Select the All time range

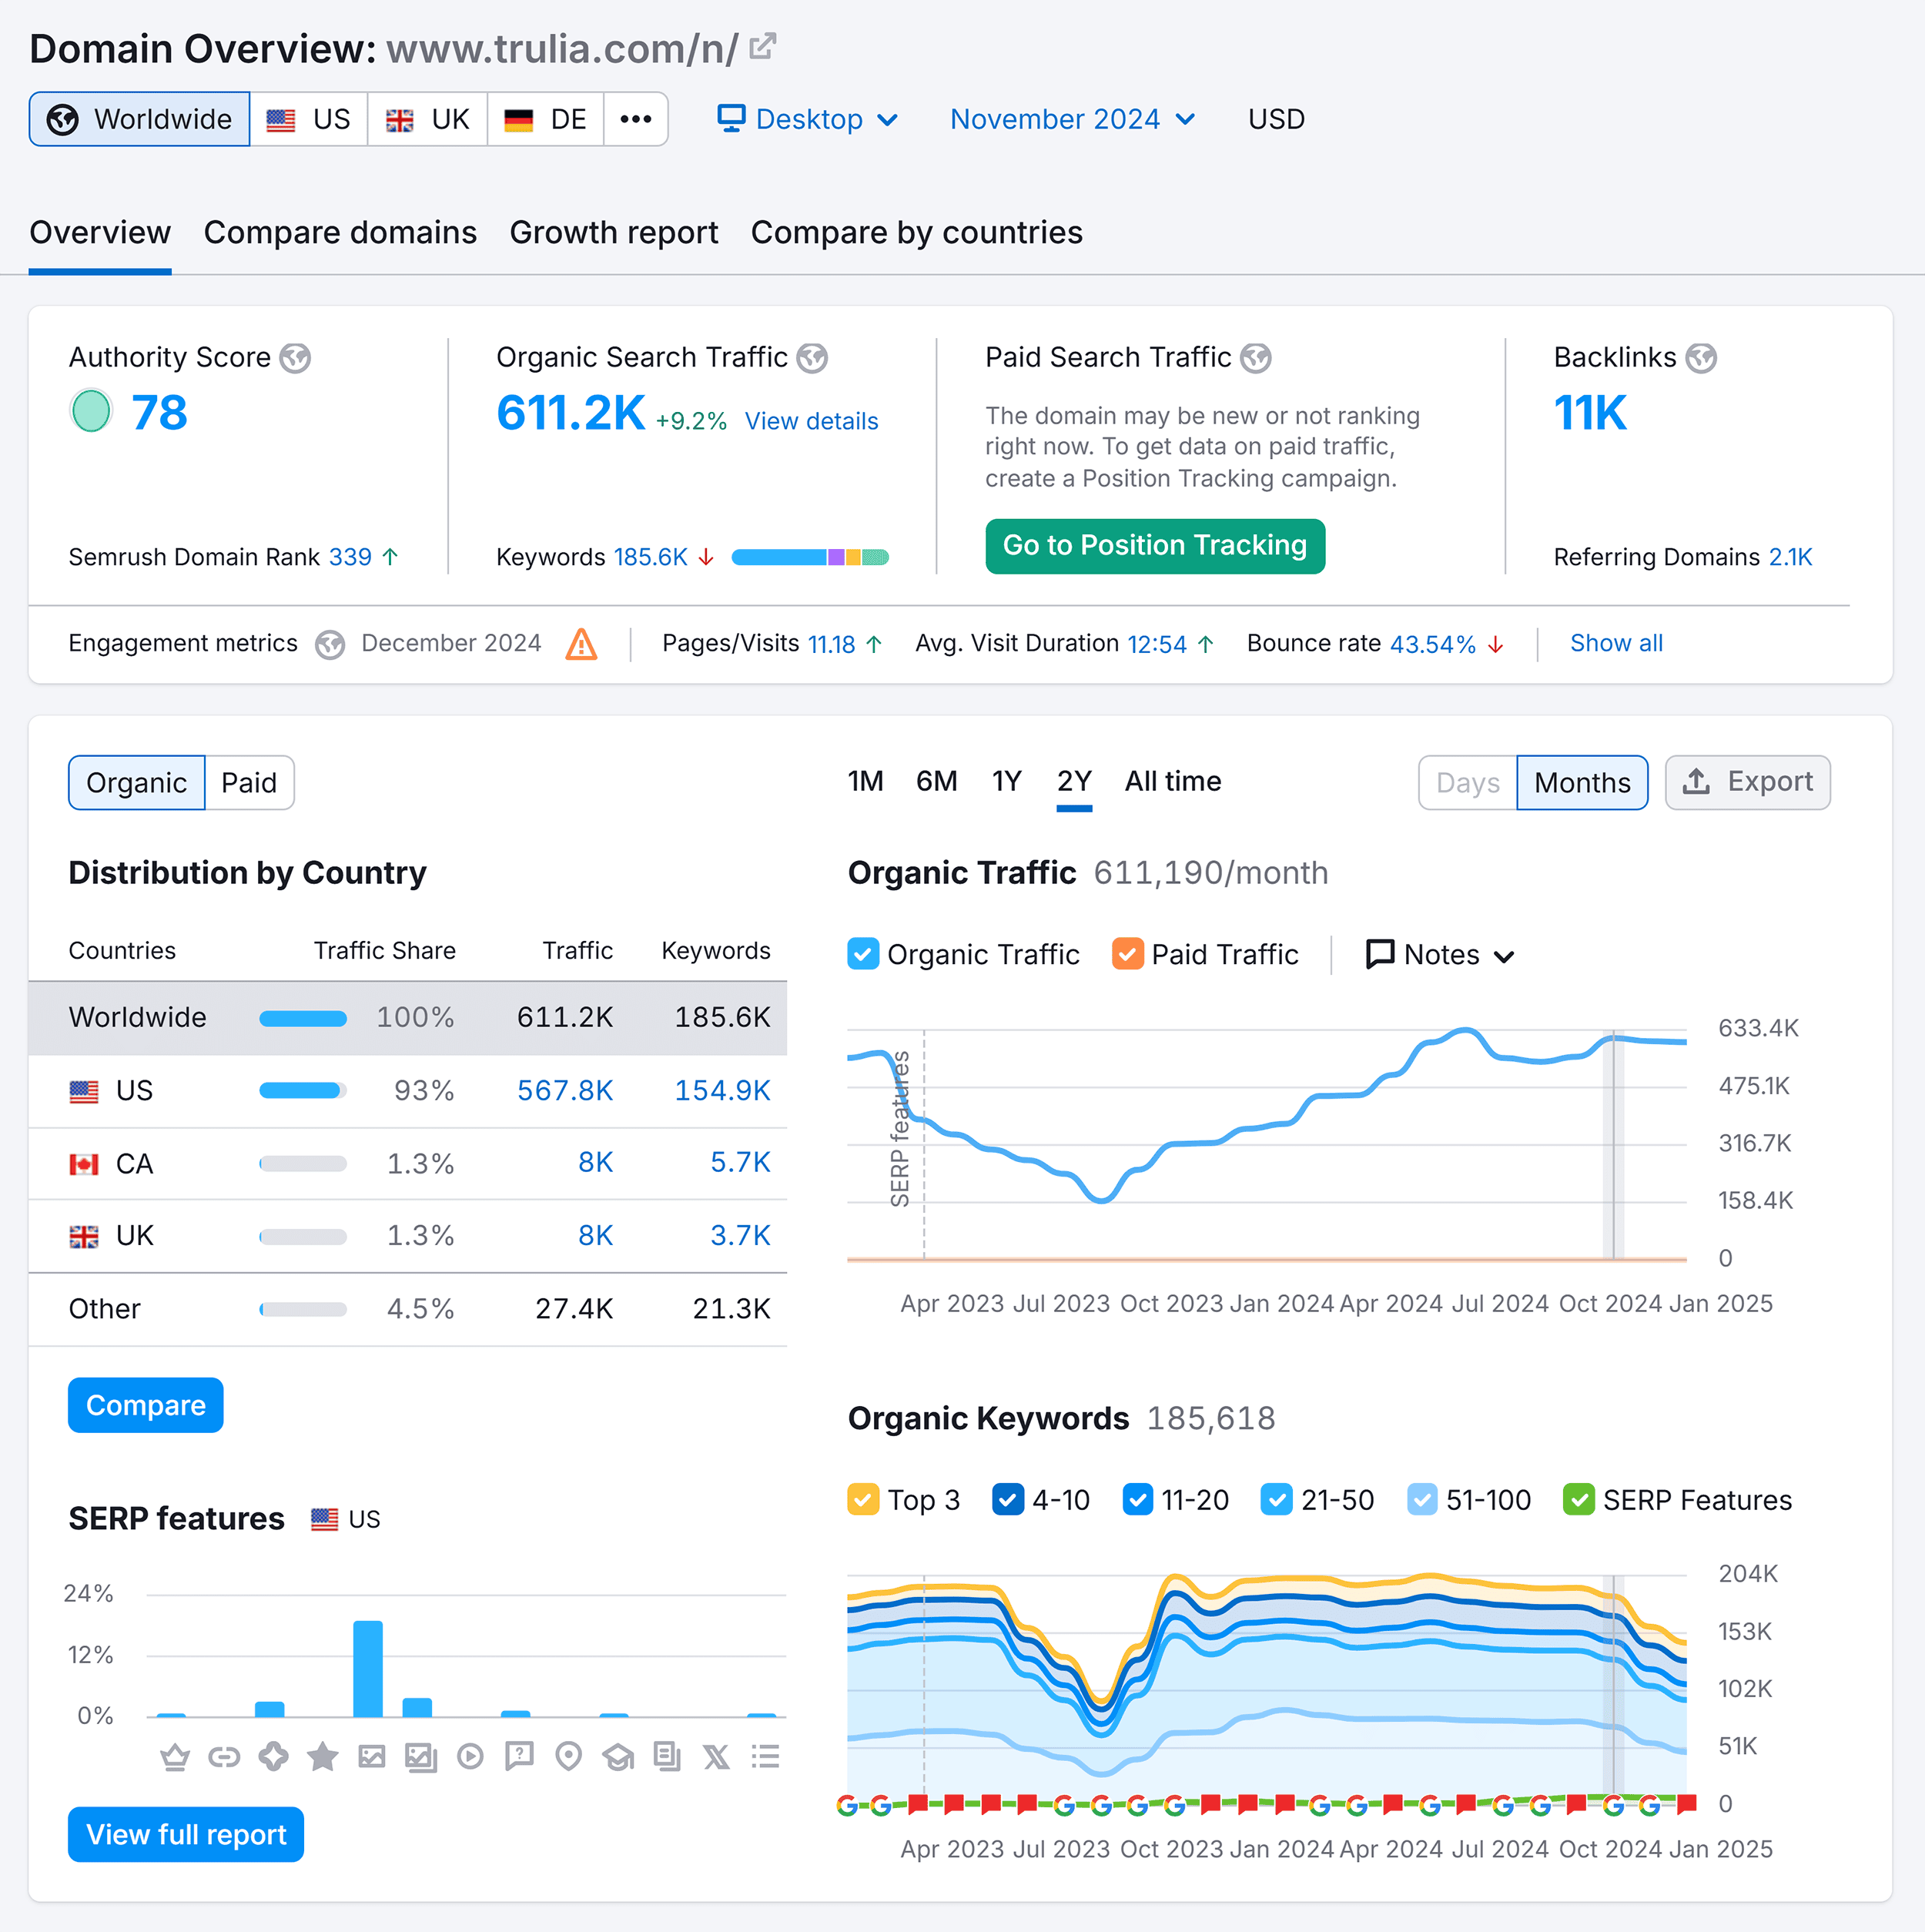tap(1173, 781)
